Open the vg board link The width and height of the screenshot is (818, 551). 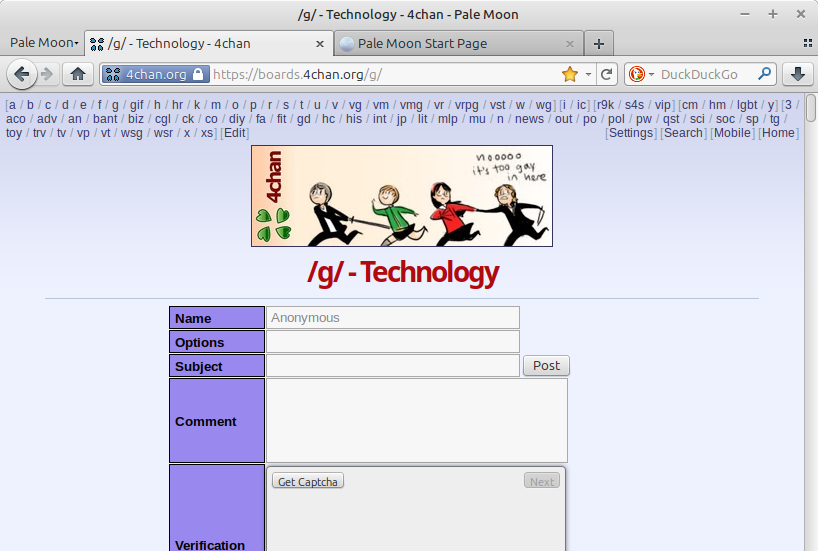tap(355, 105)
